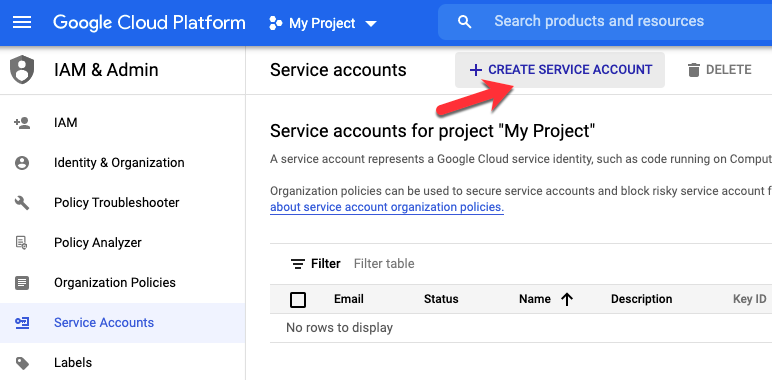Click the 'No rows to display' text
This screenshot has width=772, height=380.
pyautogui.click(x=339, y=328)
